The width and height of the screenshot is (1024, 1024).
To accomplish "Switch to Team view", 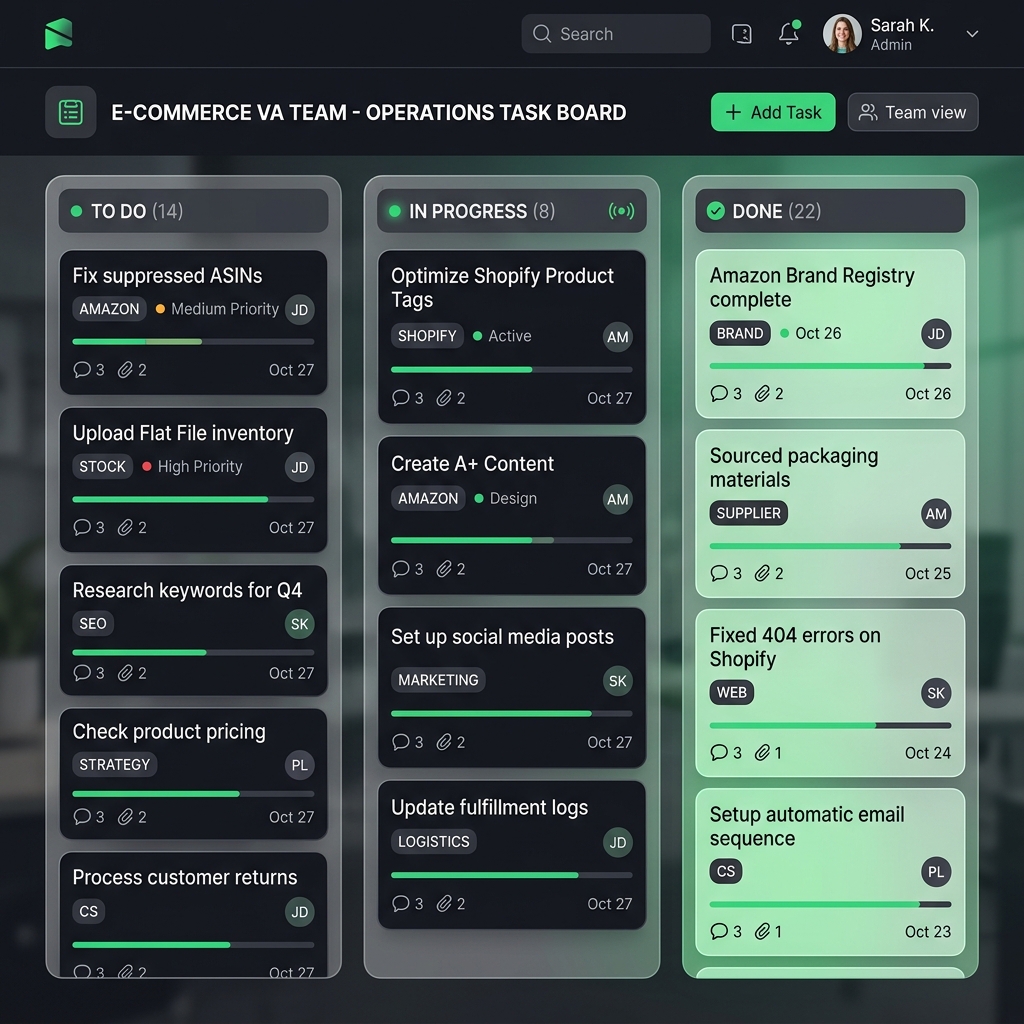I will (x=912, y=112).
